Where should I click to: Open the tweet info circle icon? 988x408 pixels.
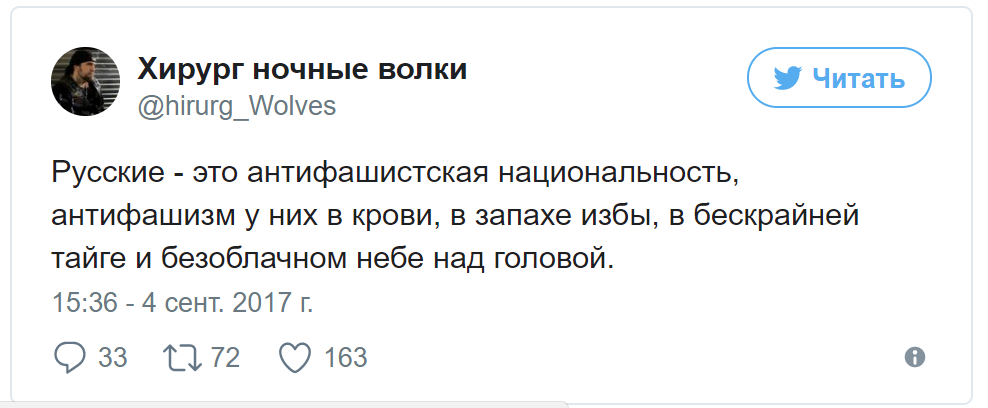coord(913,356)
